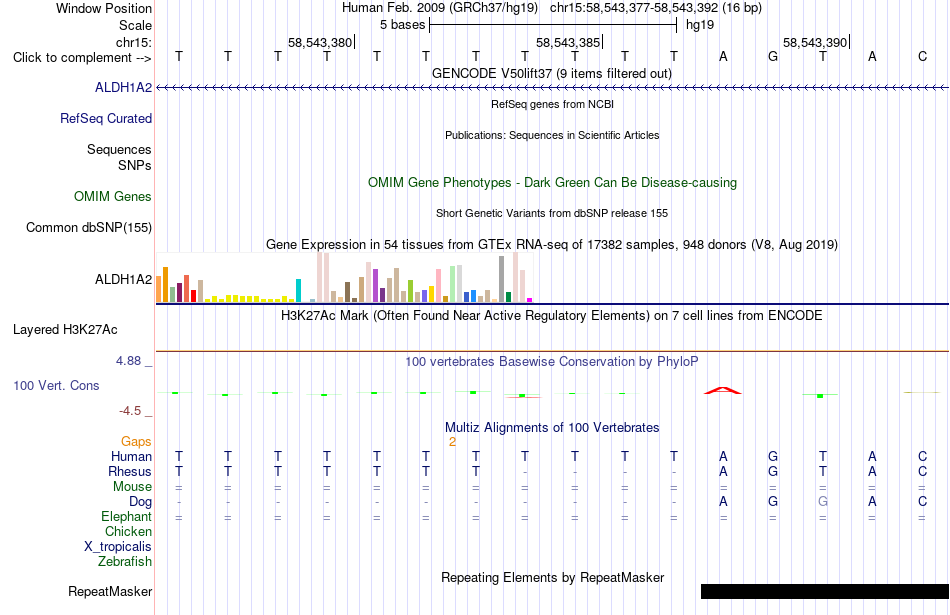Viewport: 950px width, 615px height.
Task: Click the cyan bar in GTEx chart
Action: click(x=298, y=290)
